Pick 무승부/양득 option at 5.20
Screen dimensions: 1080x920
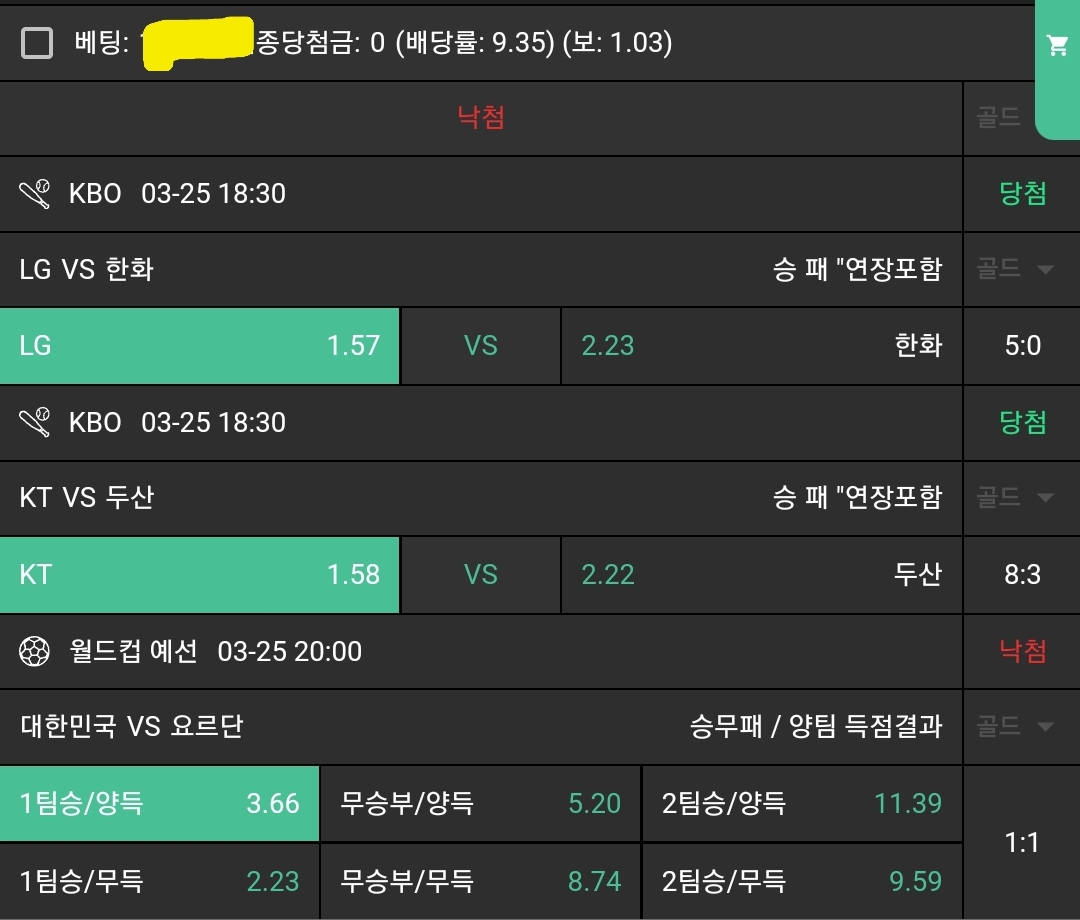point(480,803)
